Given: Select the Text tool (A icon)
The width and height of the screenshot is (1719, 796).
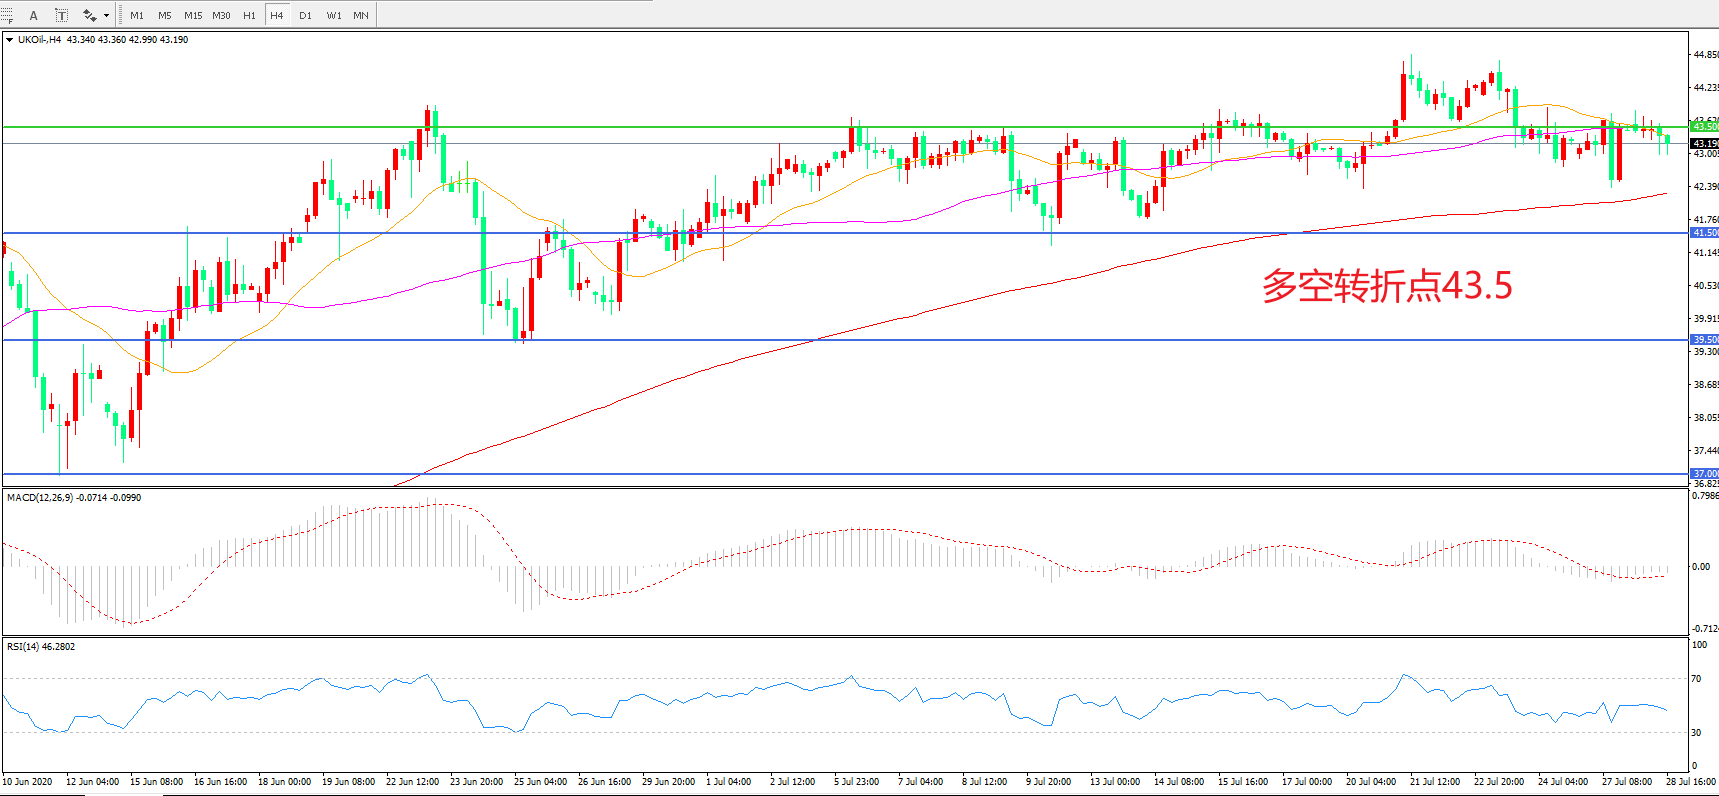Looking at the screenshot, I should point(33,15).
